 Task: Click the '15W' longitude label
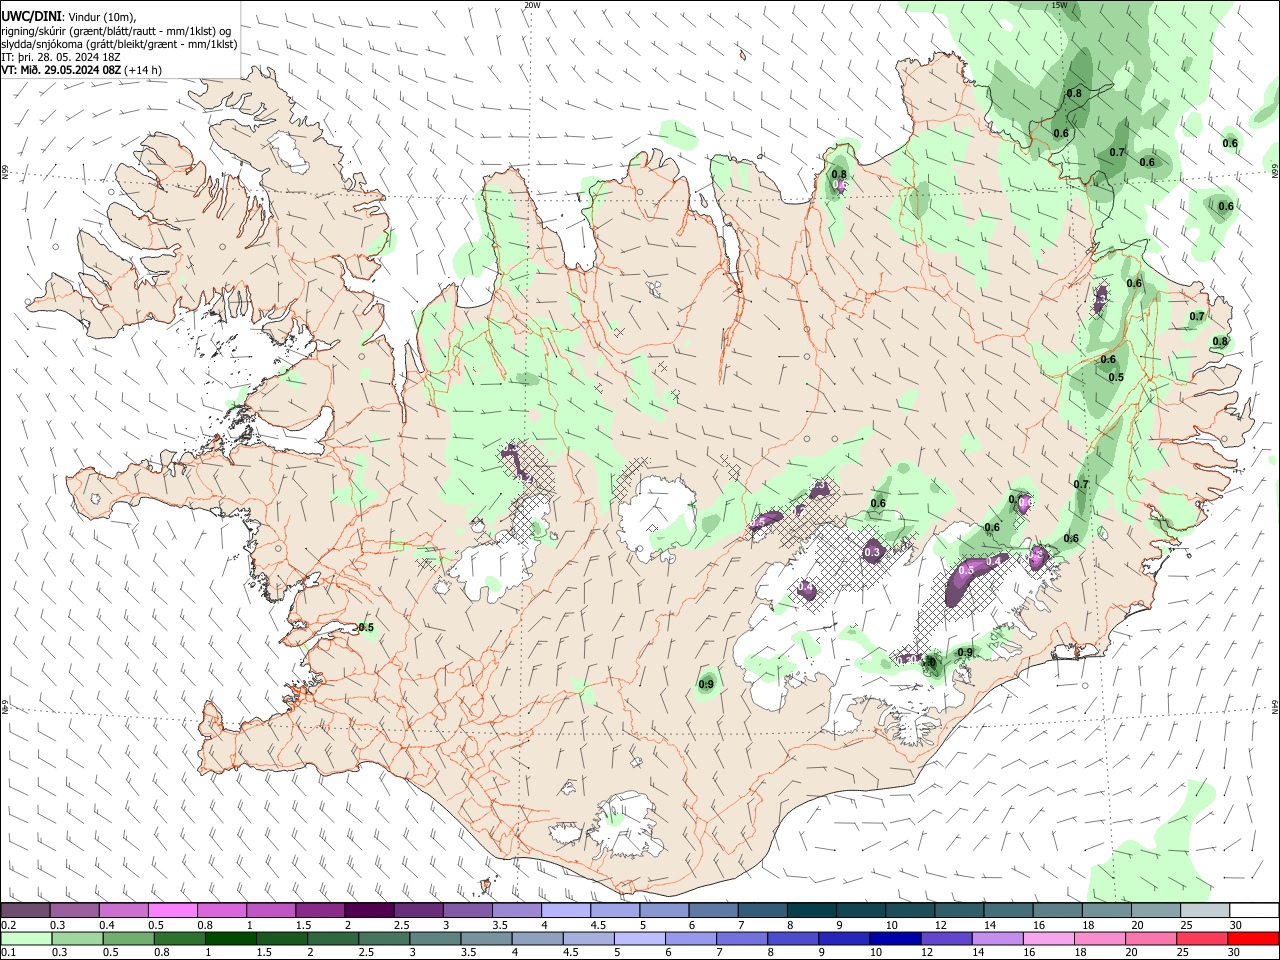tap(1059, 5)
